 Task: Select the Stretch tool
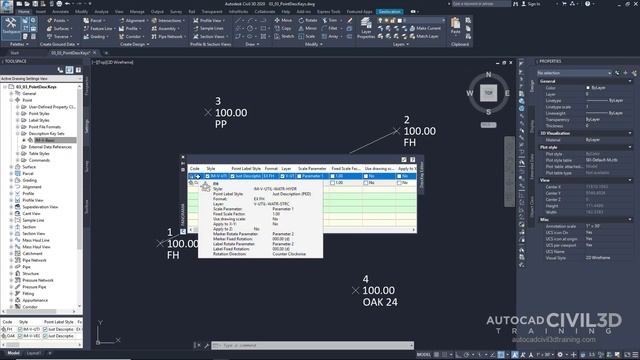coord(284,36)
